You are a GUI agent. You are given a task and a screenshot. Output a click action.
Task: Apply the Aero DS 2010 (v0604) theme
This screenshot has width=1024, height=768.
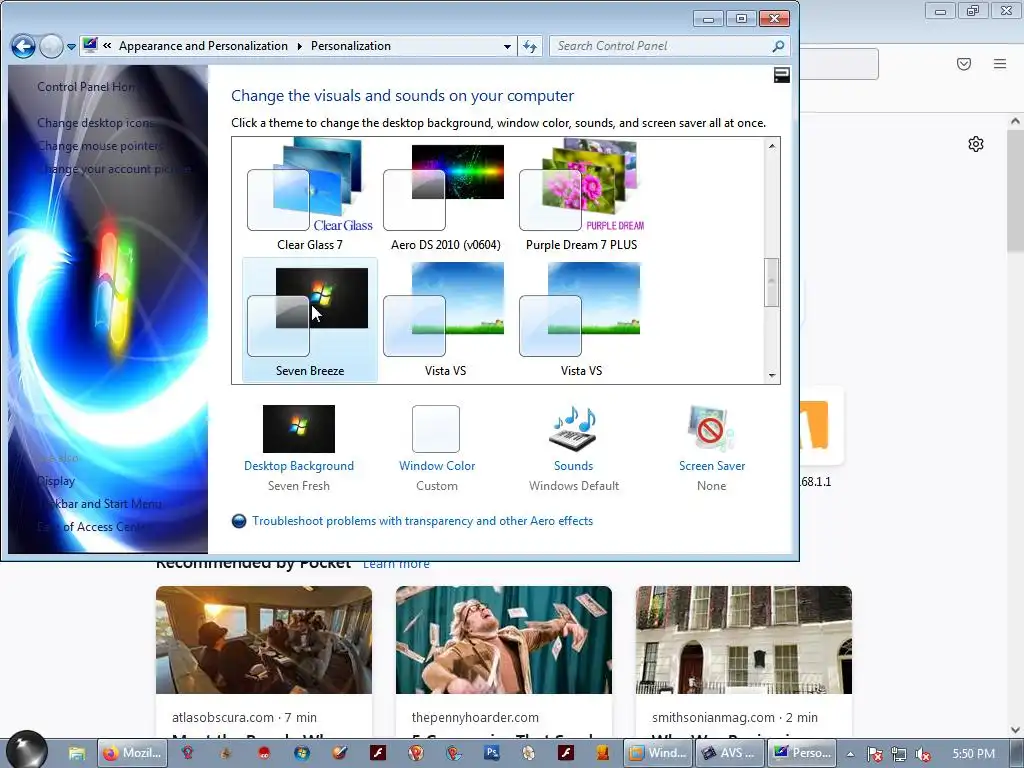[446, 195]
